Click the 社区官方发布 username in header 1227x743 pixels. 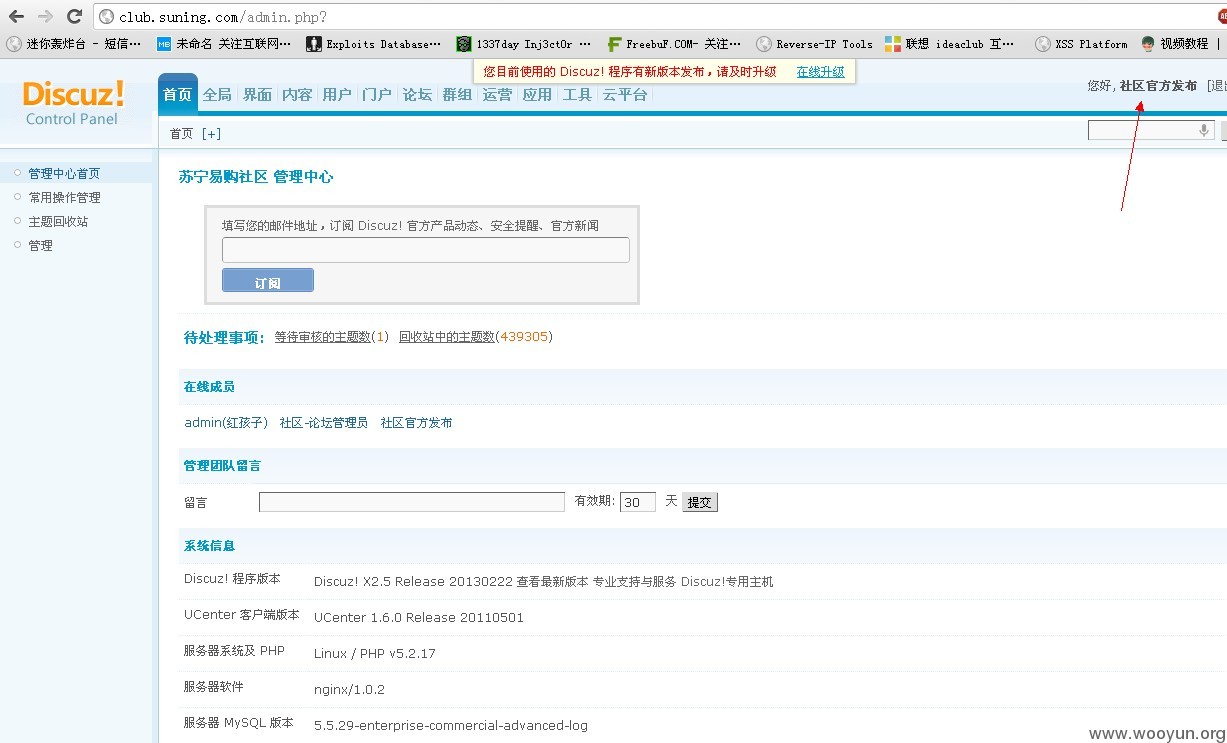pyautogui.click(x=1158, y=86)
